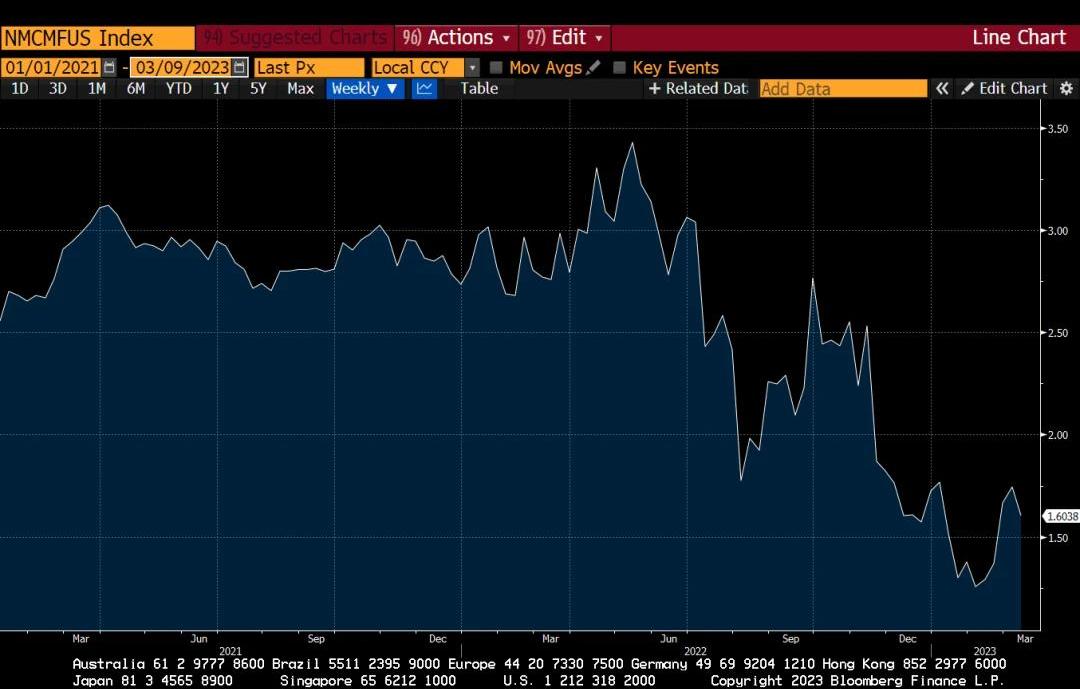Image resolution: width=1080 pixels, height=689 pixels.
Task: Toggle the Key Events checkbox
Action: (x=620, y=68)
